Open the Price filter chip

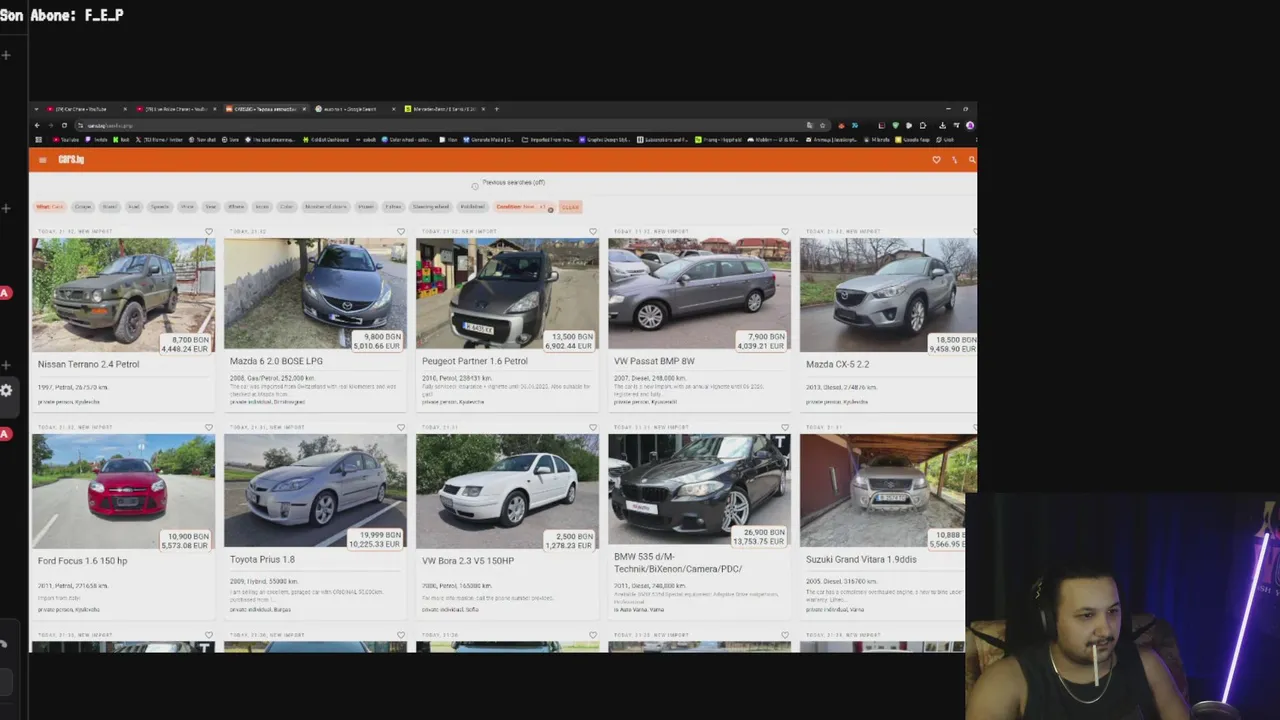(x=187, y=207)
